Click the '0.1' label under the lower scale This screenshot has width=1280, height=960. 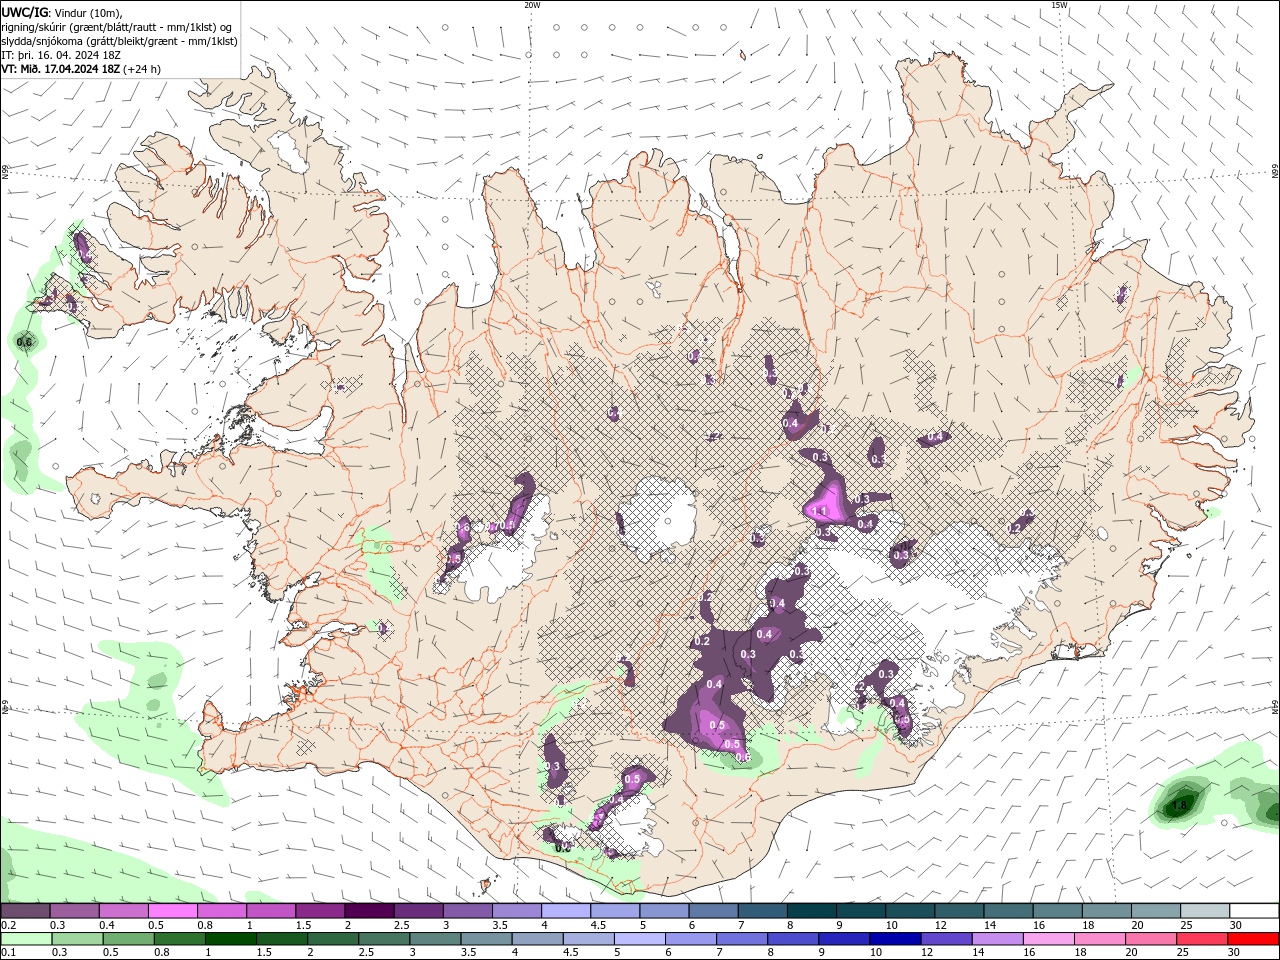(x=8, y=953)
